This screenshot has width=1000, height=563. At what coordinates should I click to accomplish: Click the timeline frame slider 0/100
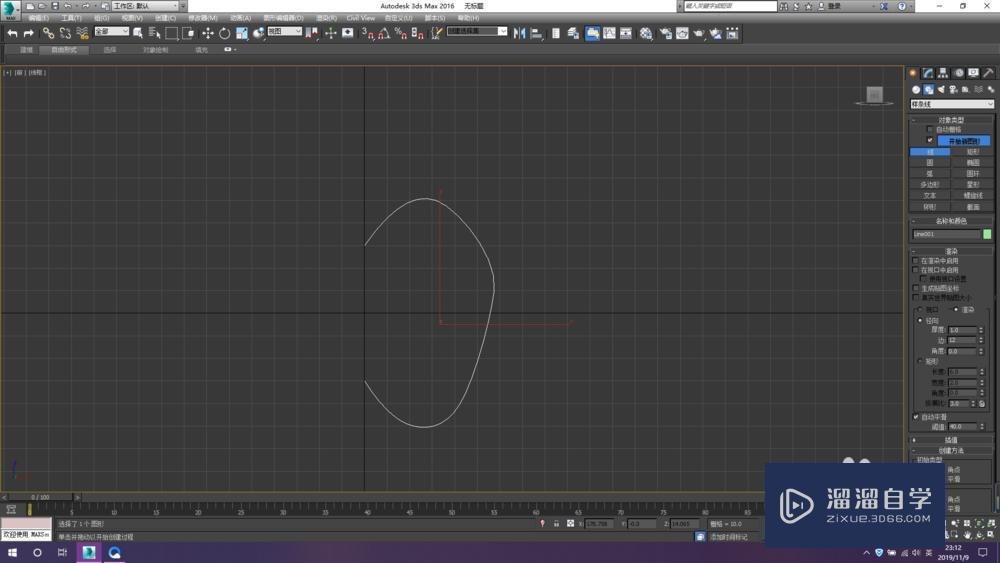pyautogui.click(x=40, y=497)
